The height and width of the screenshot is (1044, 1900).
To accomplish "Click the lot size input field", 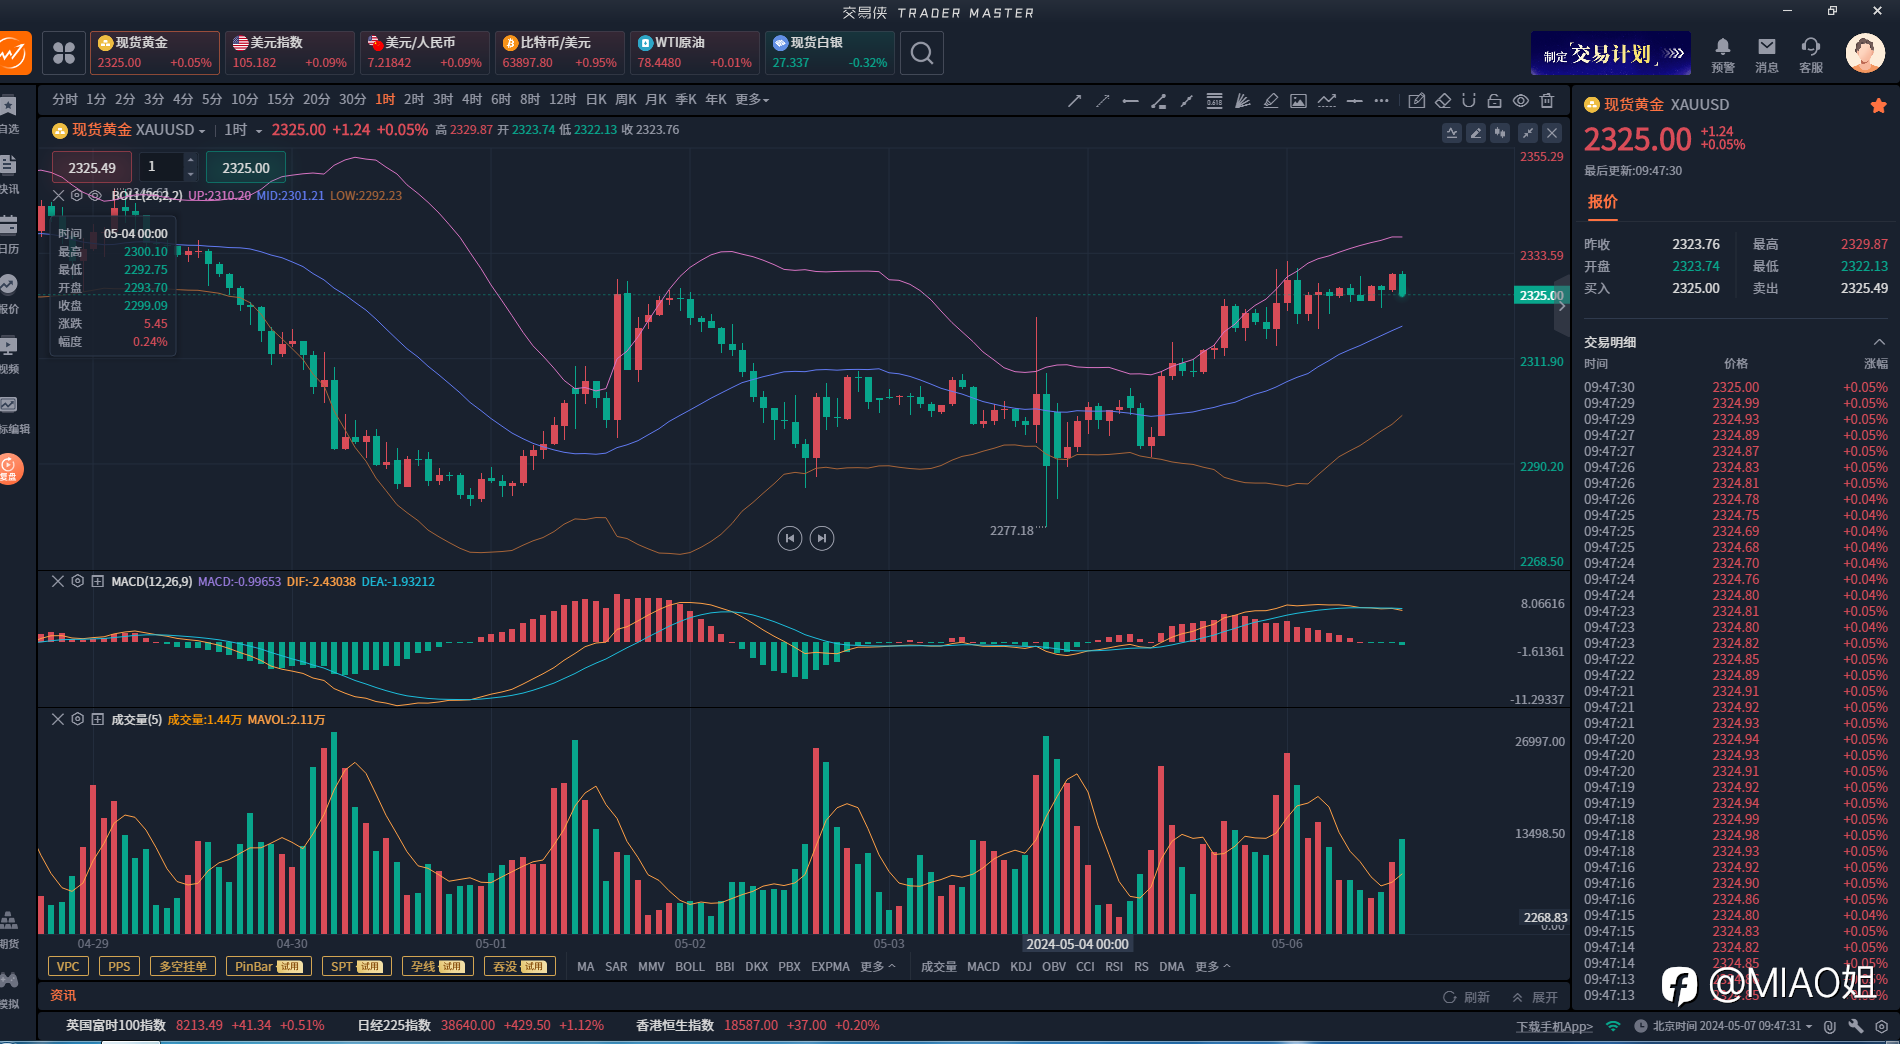I will (160, 167).
